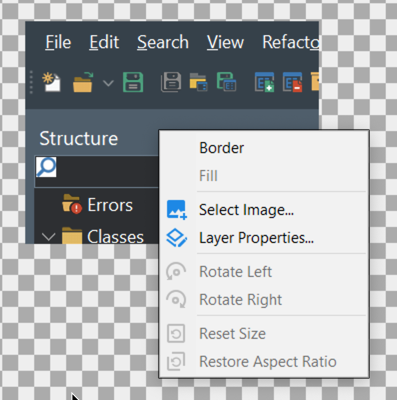Image resolution: width=397 pixels, height=400 pixels.
Task: Click the gray Save All icon
Action: point(171,82)
